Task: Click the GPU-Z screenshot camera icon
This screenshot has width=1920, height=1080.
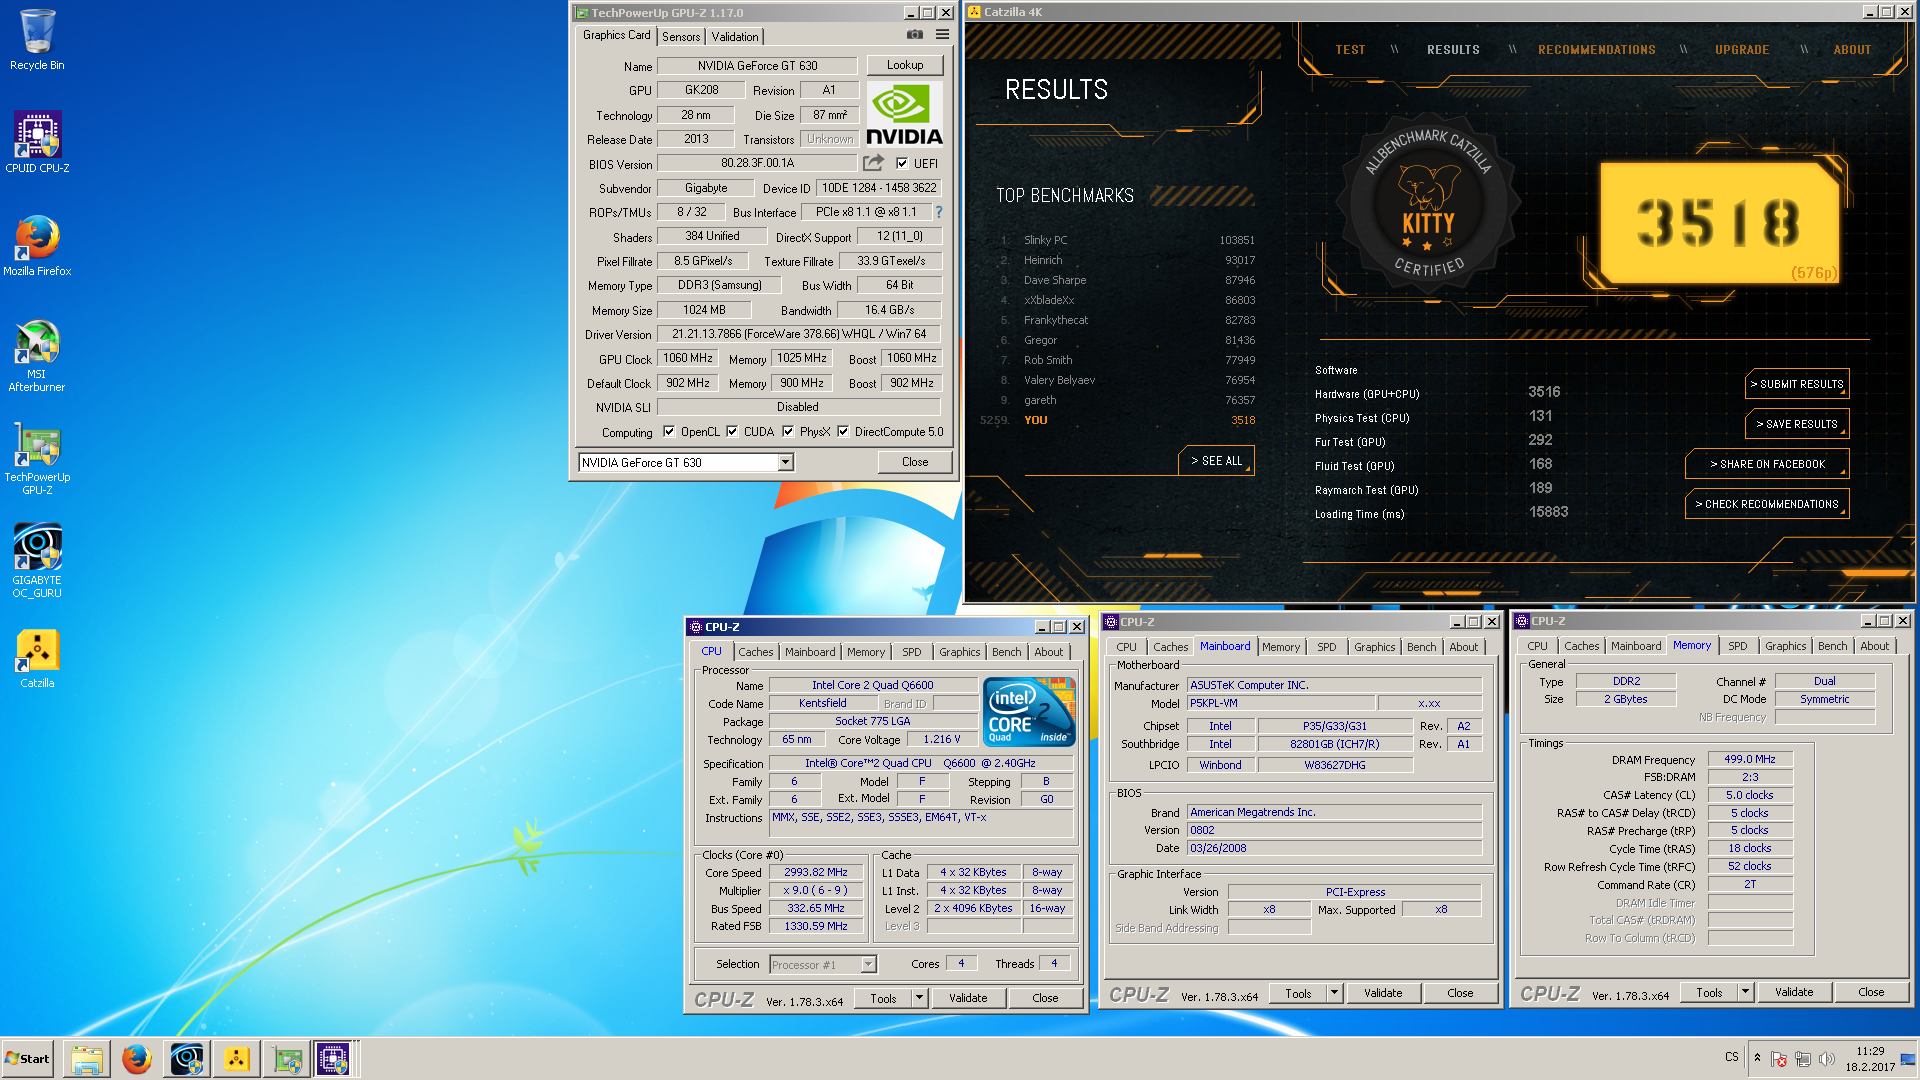Action: click(x=914, y=35)
